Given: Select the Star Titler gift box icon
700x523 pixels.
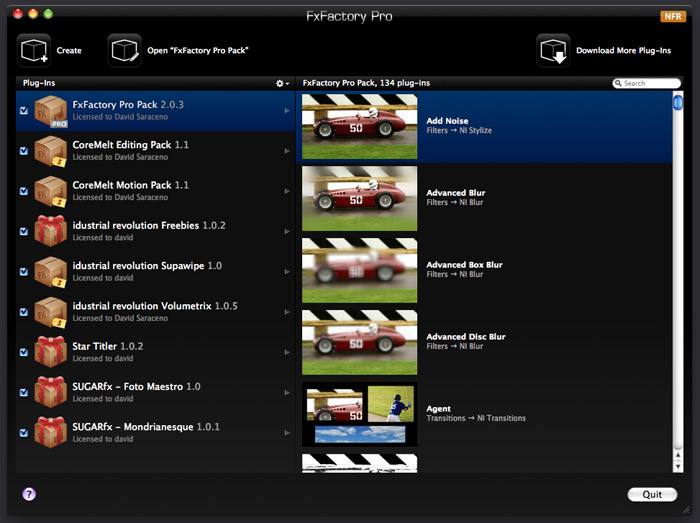Looking at the screenshot, I should (x=50, y=351).
